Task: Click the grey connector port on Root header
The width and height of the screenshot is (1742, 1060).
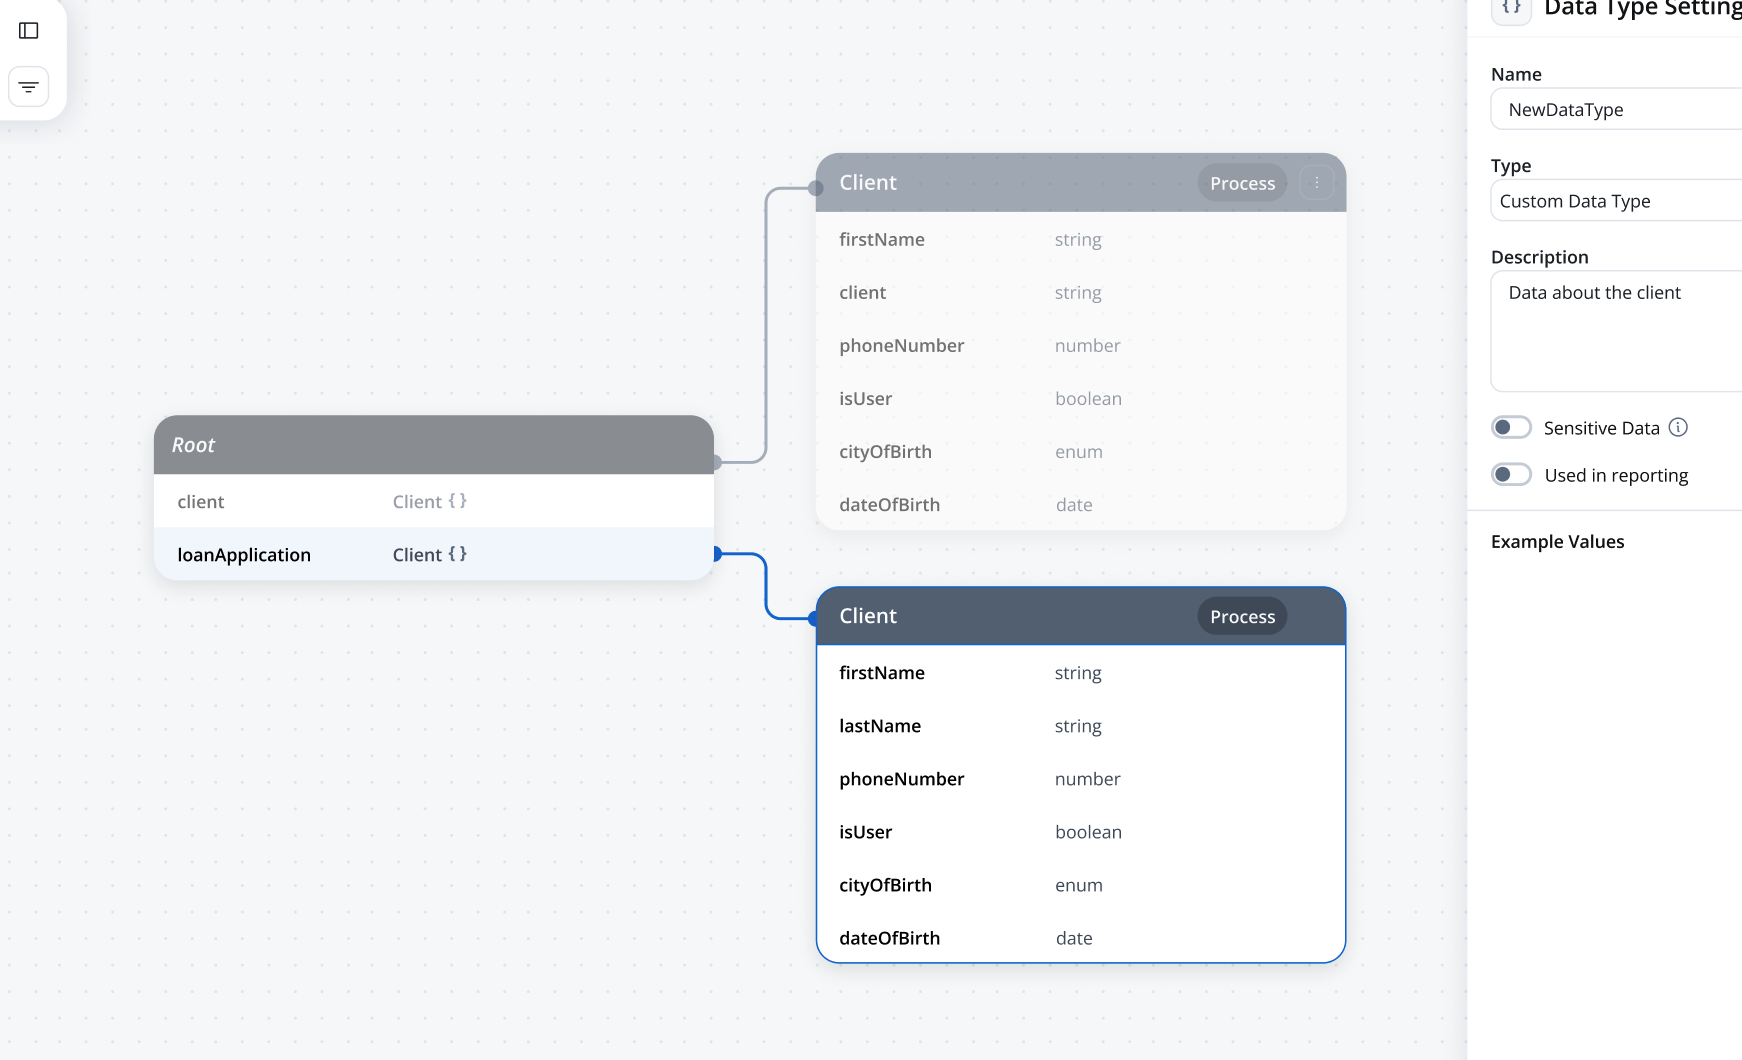Action: click(x=716, y=462)
